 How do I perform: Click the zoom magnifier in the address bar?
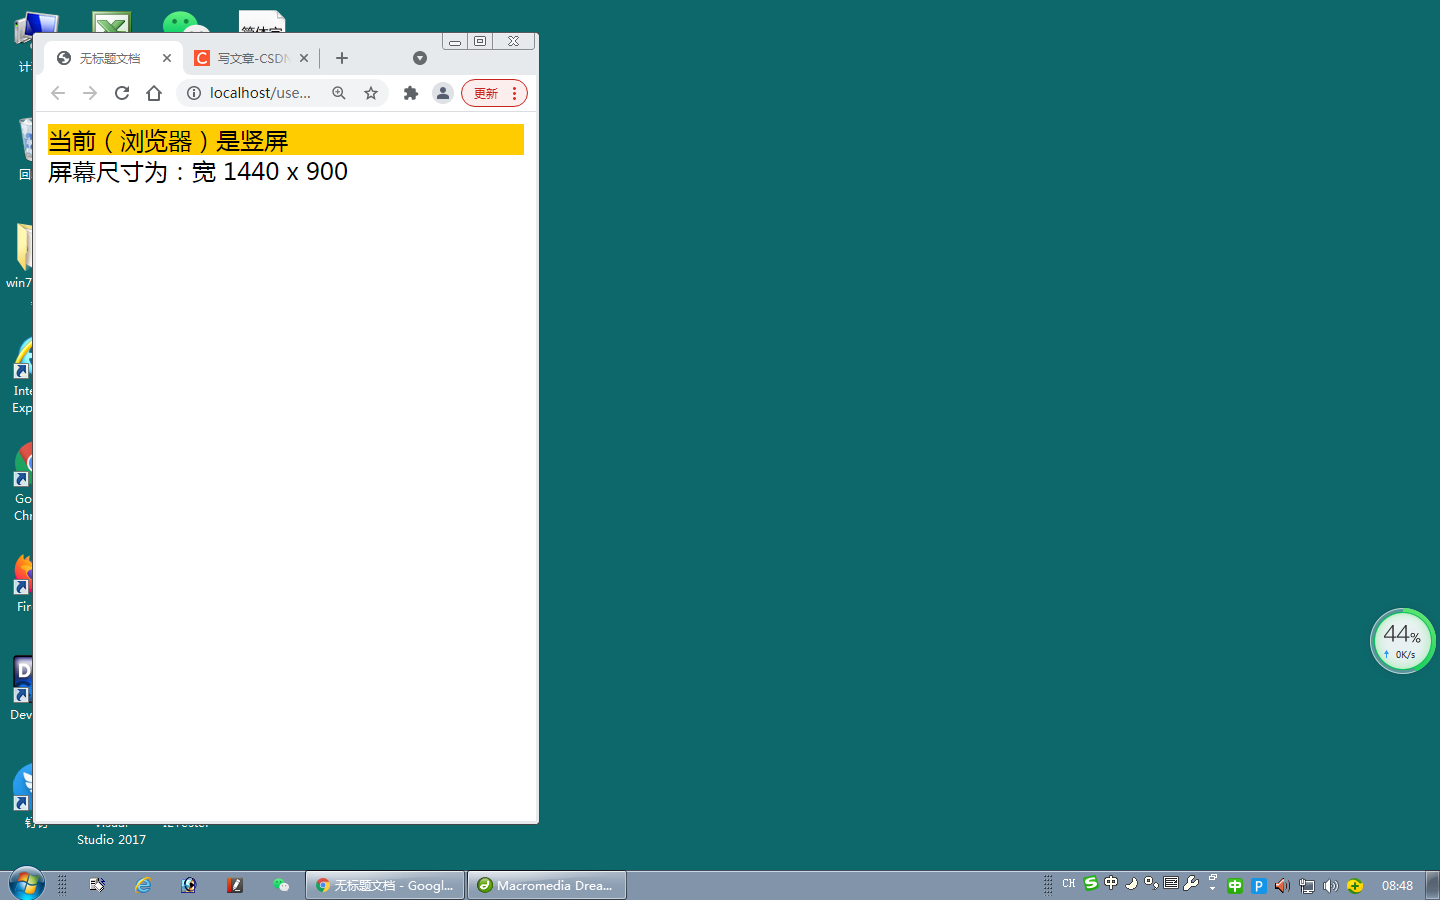click(x=339, y=93)
